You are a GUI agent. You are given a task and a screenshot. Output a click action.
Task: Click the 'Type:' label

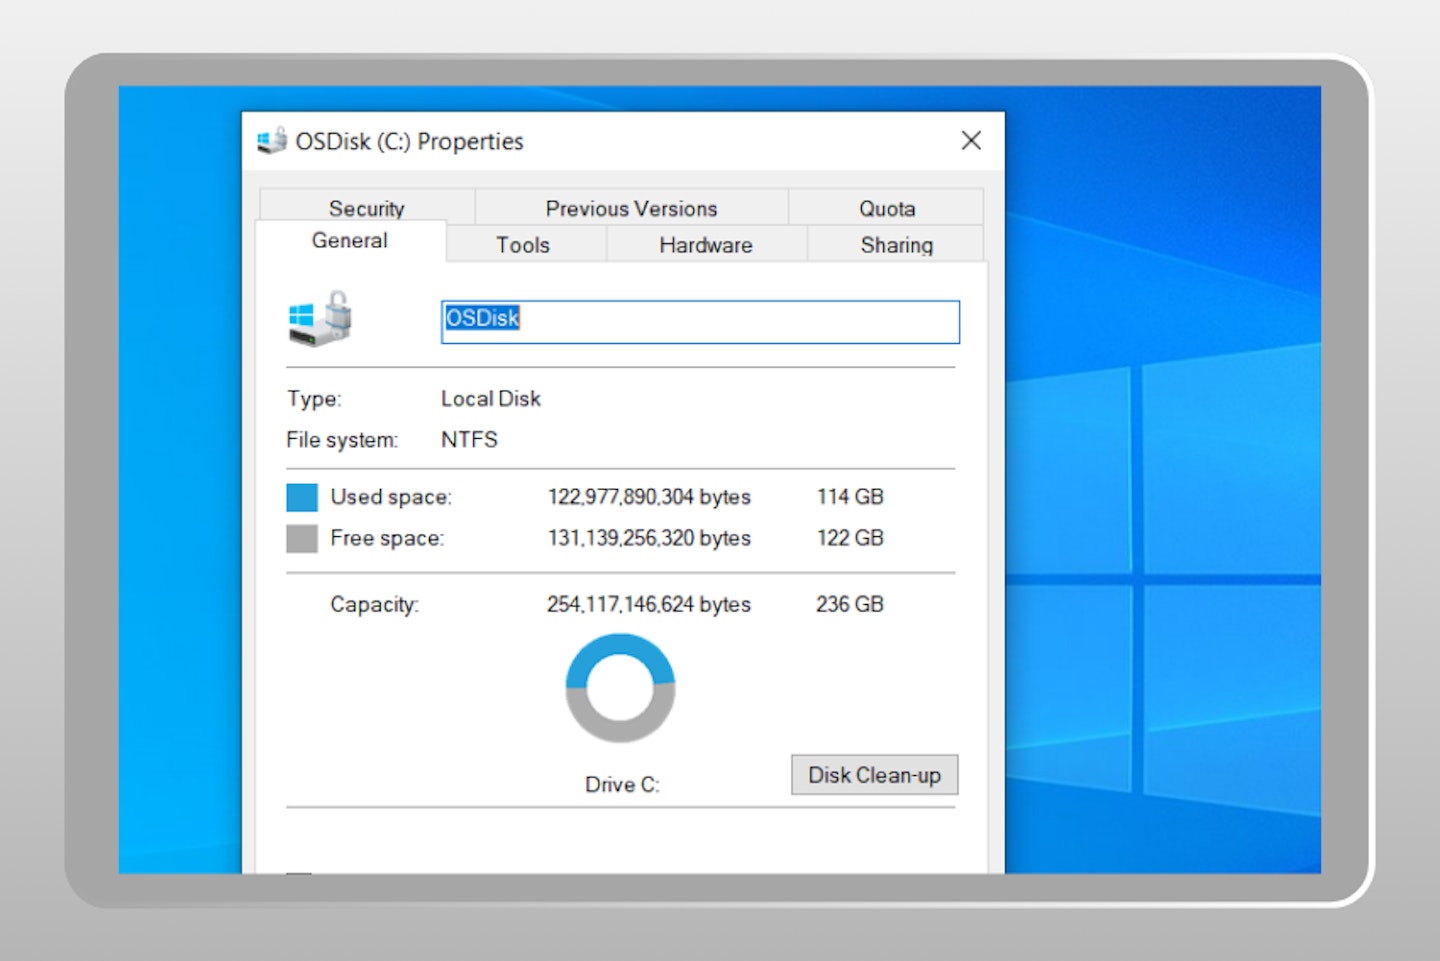[x=314, y=399]
